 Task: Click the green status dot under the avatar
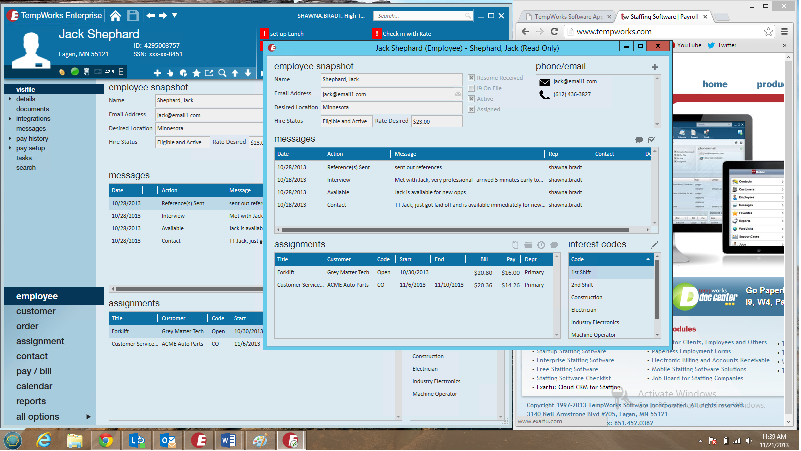click(x=75, y=72)
